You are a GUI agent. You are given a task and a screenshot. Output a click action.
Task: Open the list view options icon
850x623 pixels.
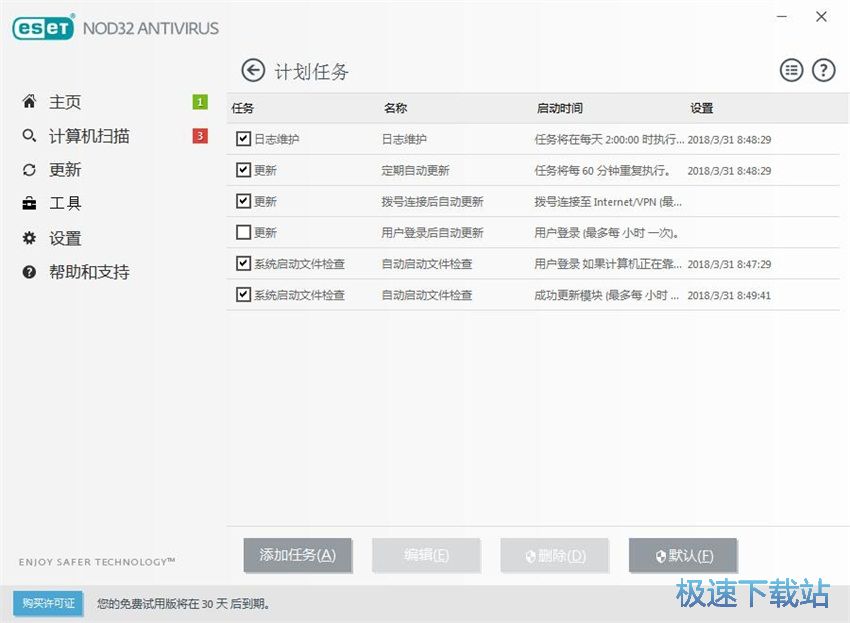click(x=791, y=70)
